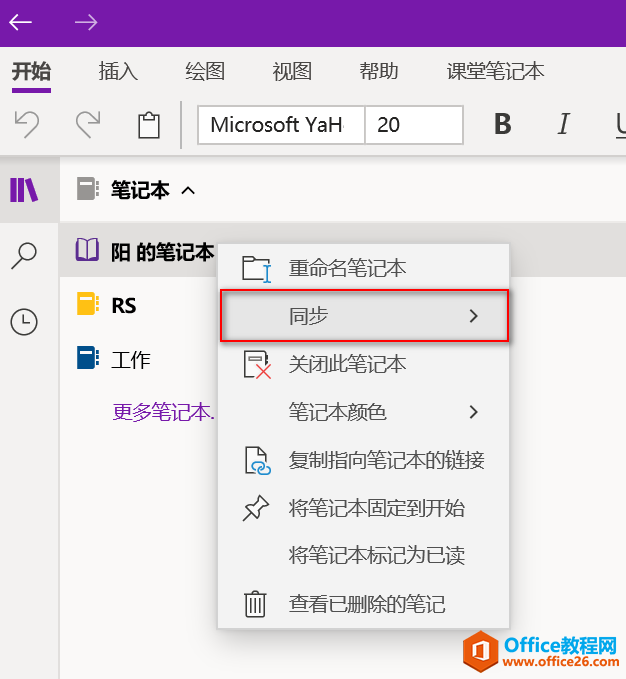
Task: Choose 将笔记本标记为已读 menu entry
Action: 364,556
